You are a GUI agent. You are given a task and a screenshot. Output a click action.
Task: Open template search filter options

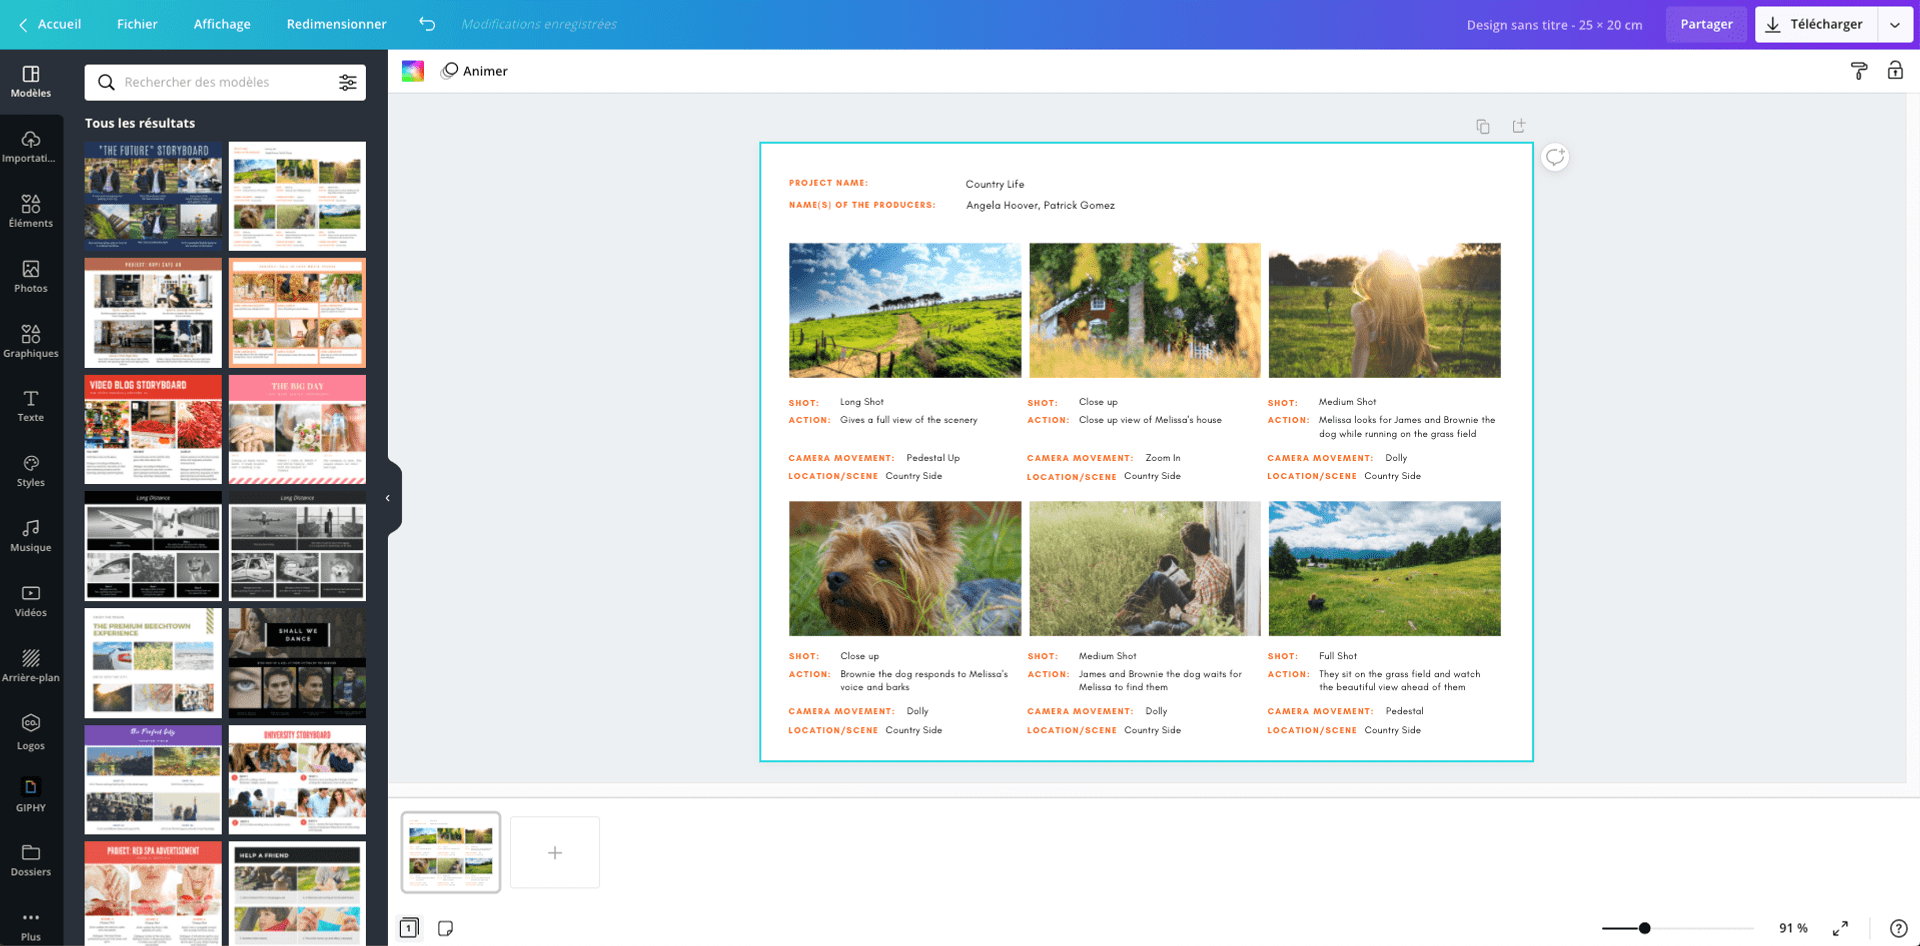click(x=347, y=82)
